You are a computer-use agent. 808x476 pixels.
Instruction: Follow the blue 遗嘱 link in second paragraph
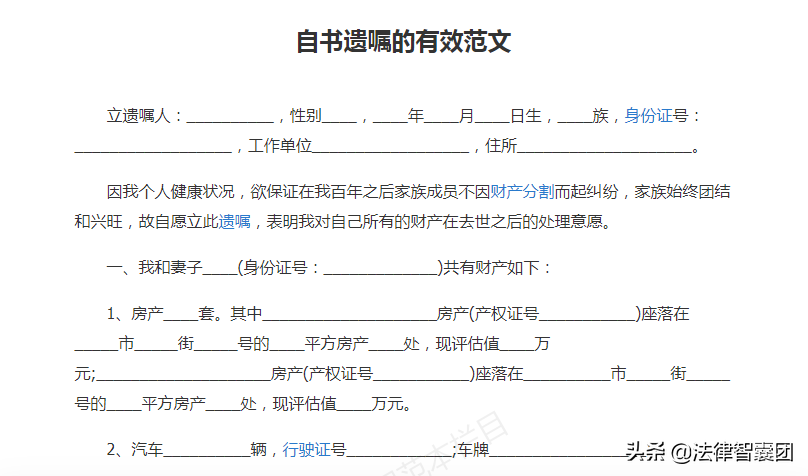coord(235,222)
